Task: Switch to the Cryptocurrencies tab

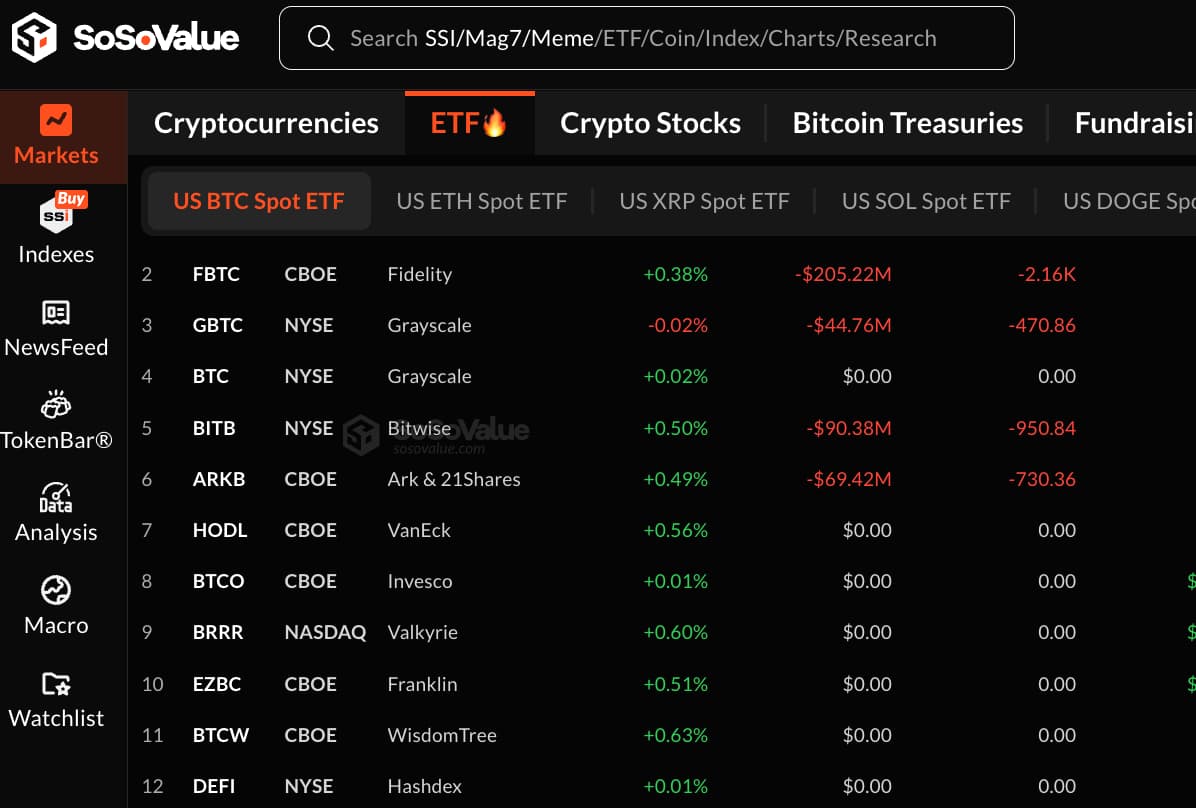Action: 265,122
